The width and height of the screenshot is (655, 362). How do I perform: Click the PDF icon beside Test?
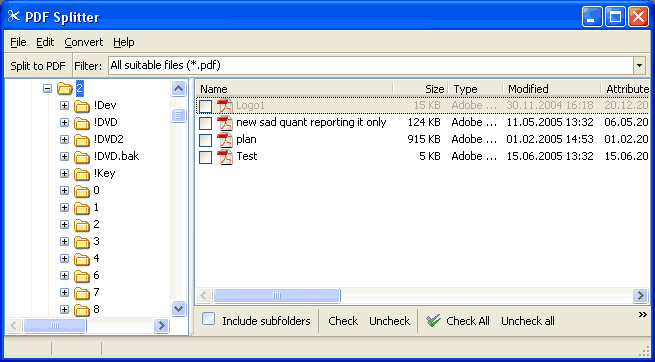(225, 157)
